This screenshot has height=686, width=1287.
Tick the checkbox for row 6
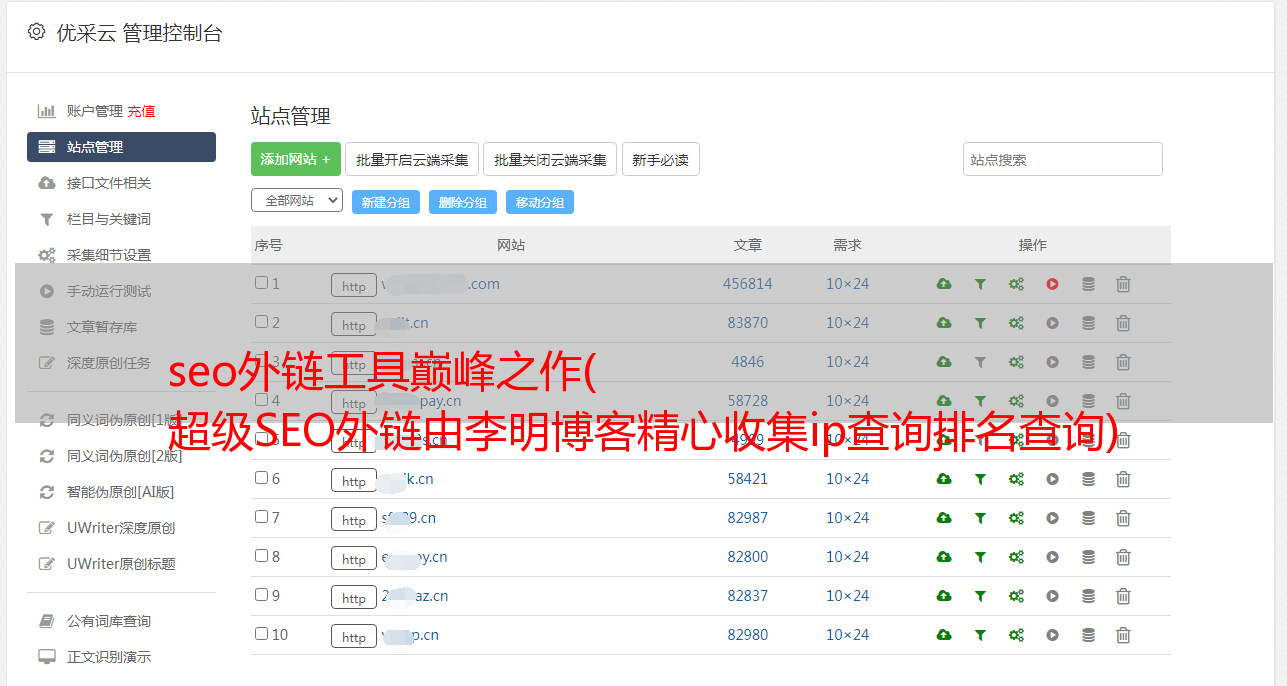261,478
